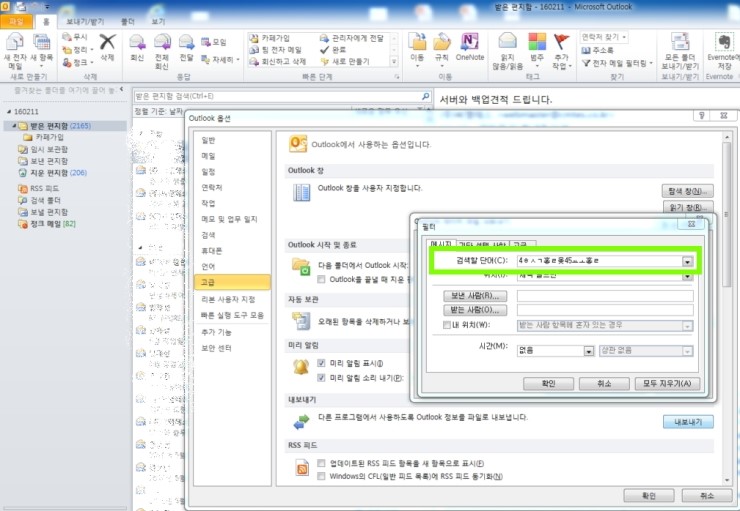Switch to the 폴더 ribbon tab
This screenshot has height=511, width=740.
(128, 22)
